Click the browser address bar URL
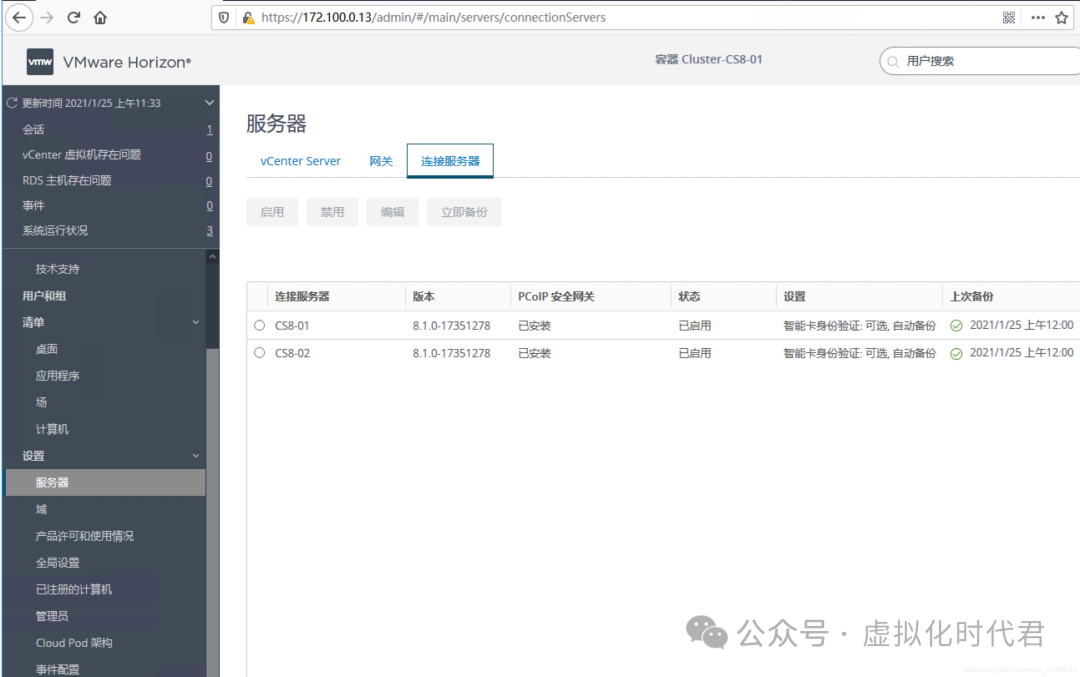Viewport: 1080px width, 677px height. (x=433, y=18)
